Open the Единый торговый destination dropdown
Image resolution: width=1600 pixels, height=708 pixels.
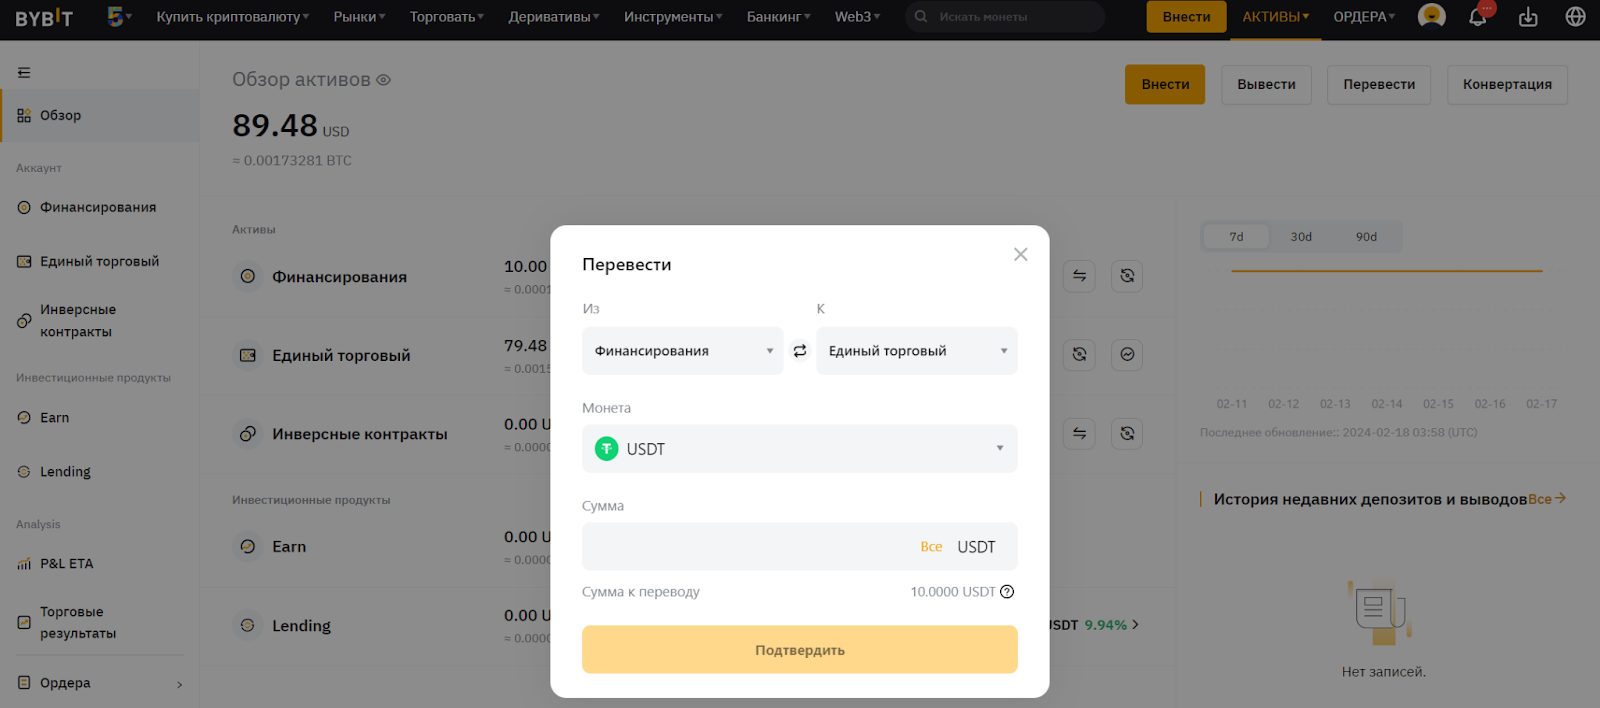916,351
